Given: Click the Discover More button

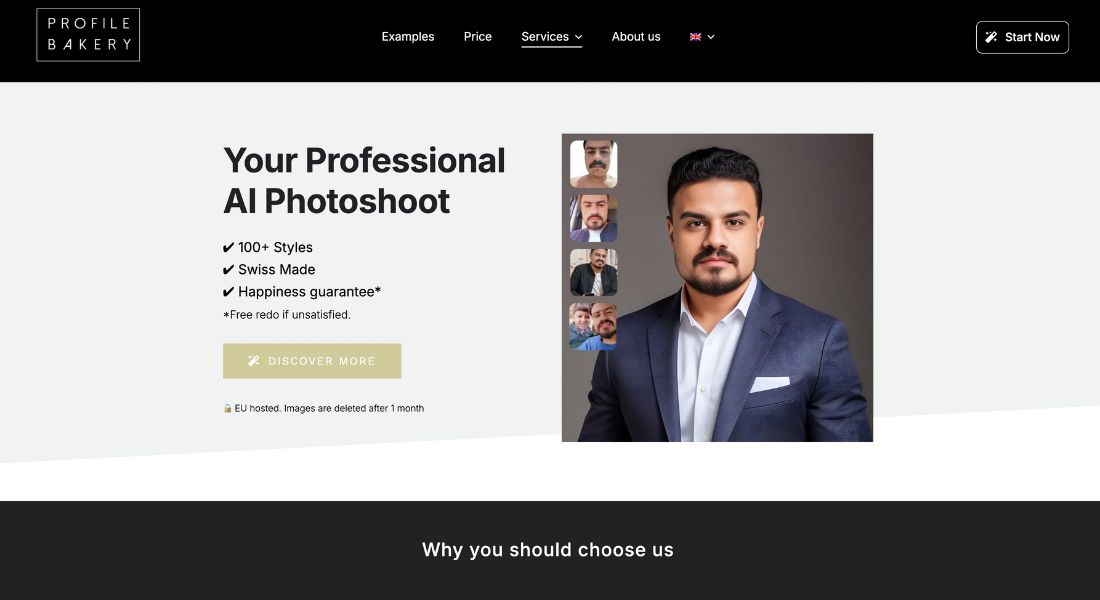Looking at the screenshot, I should tap(312, 361).
